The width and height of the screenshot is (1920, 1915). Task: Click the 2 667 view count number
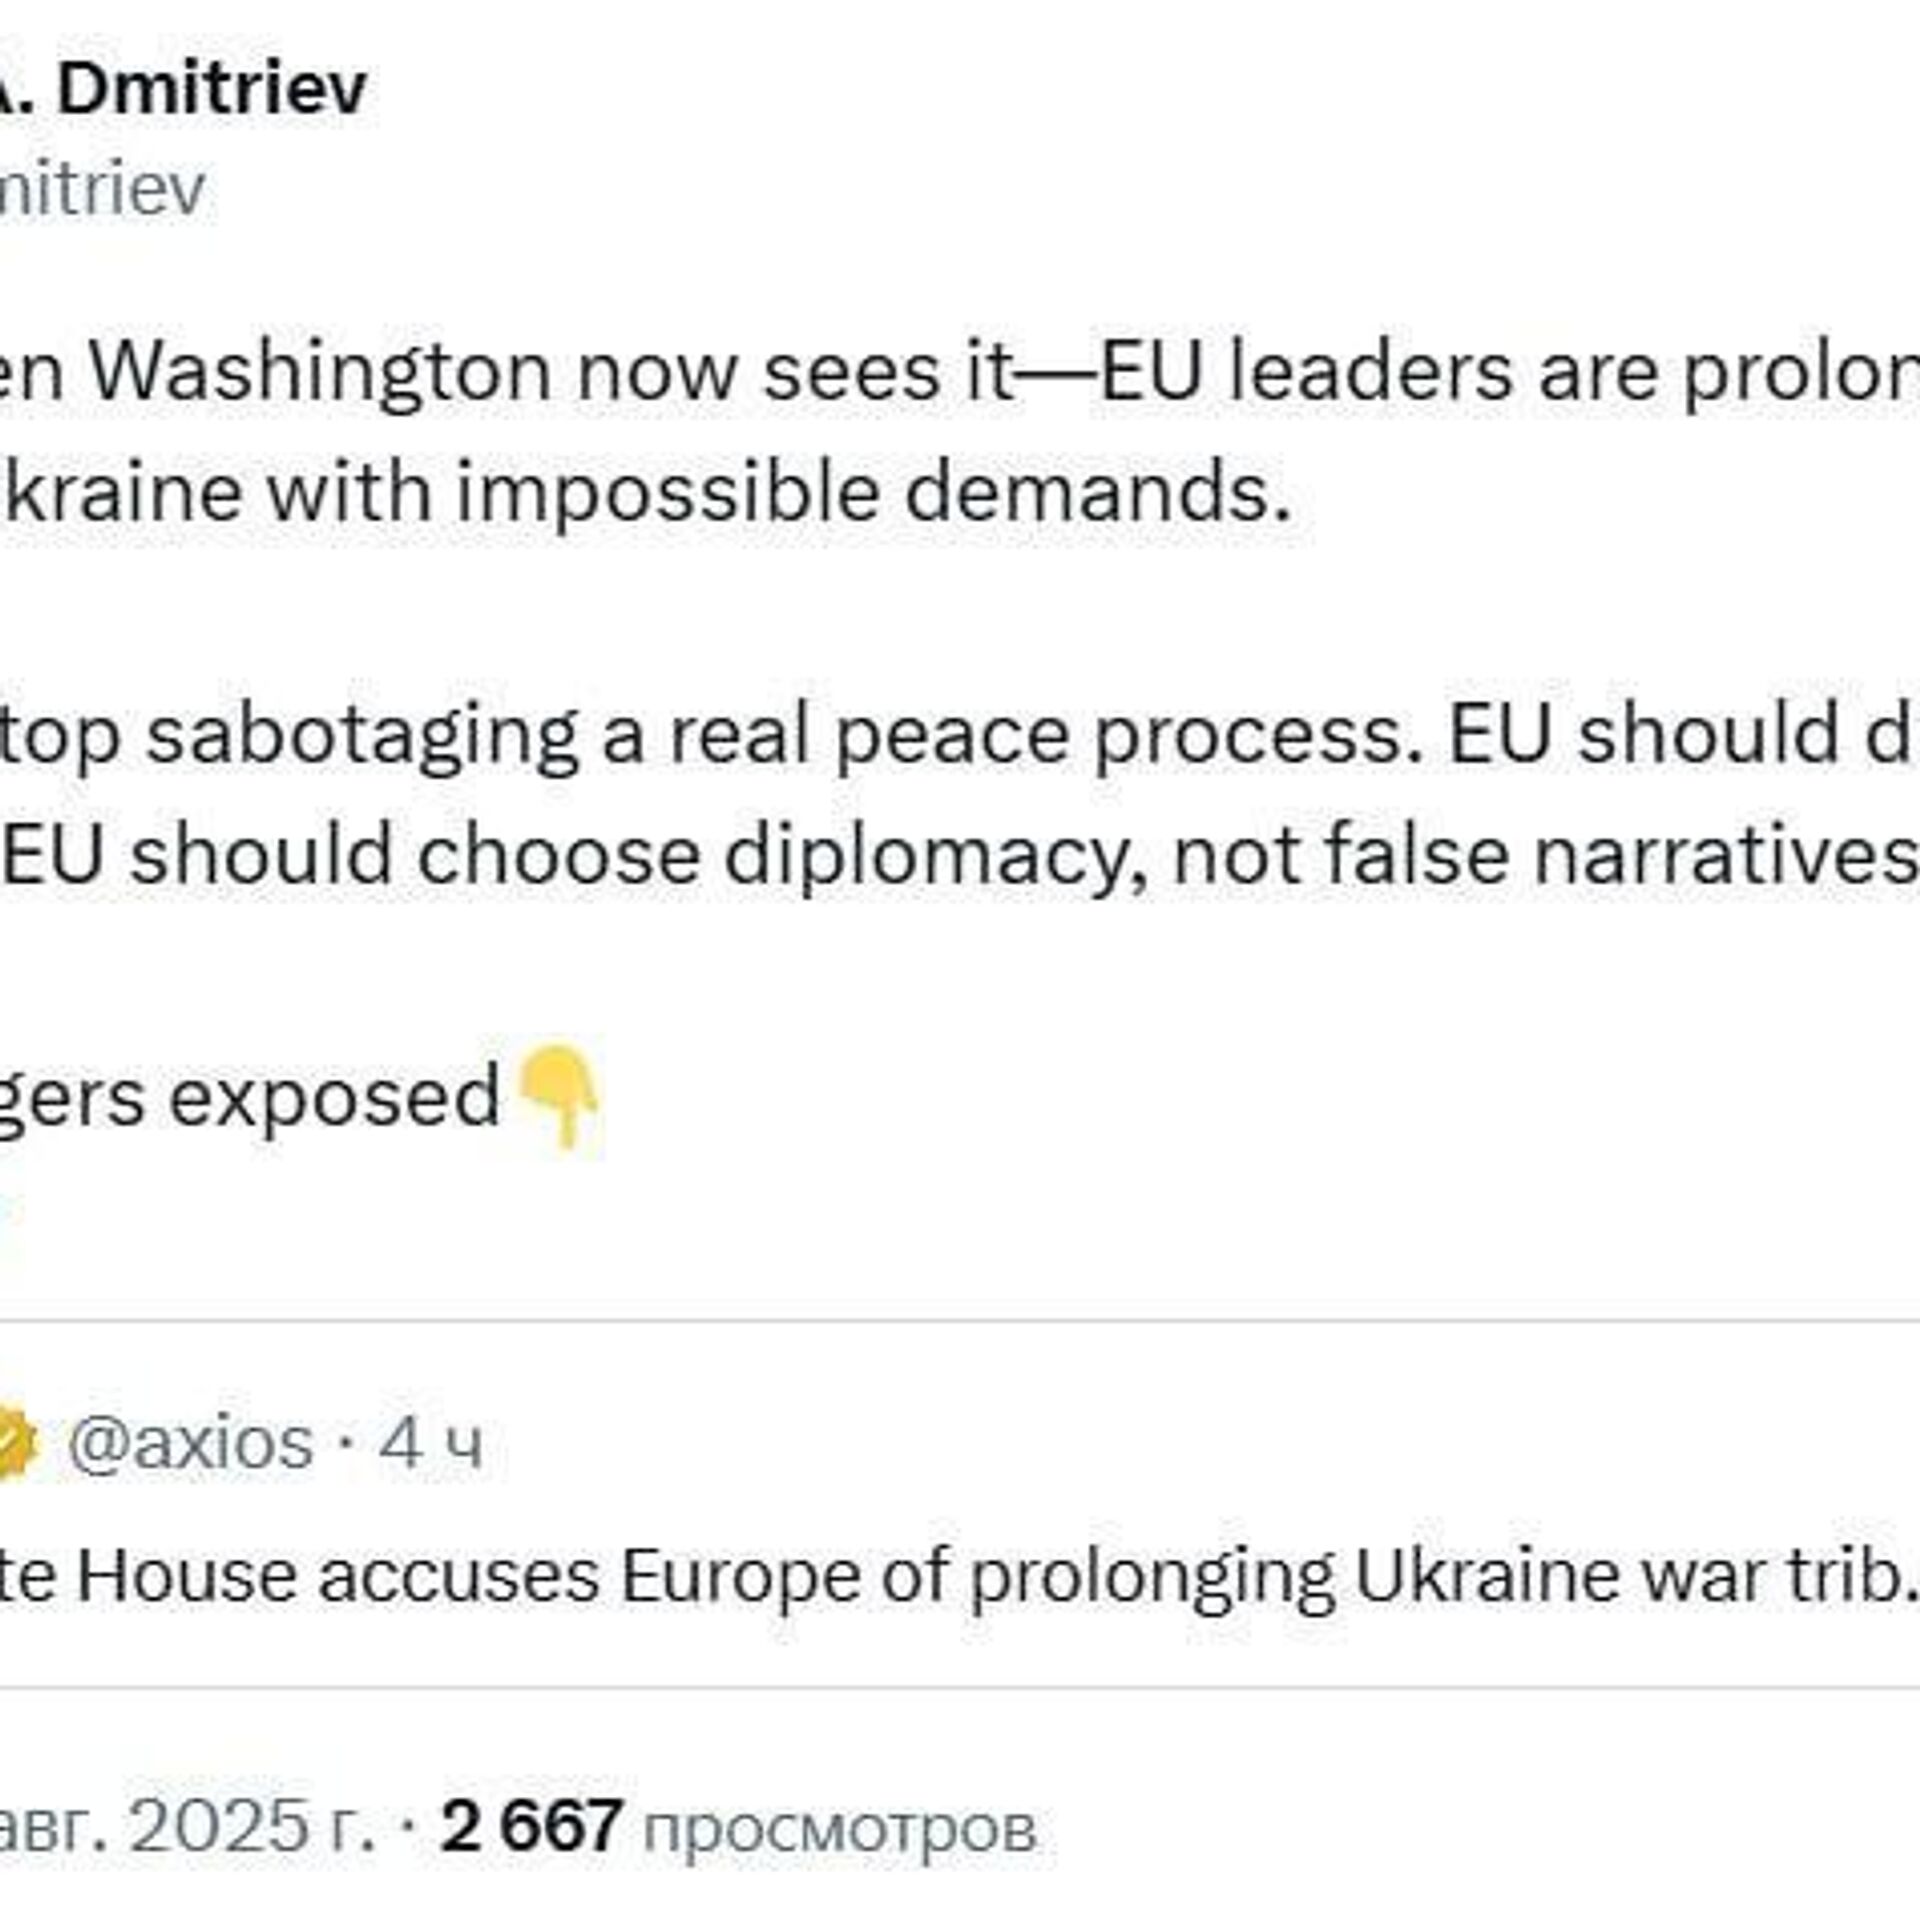click(532, 1824)
